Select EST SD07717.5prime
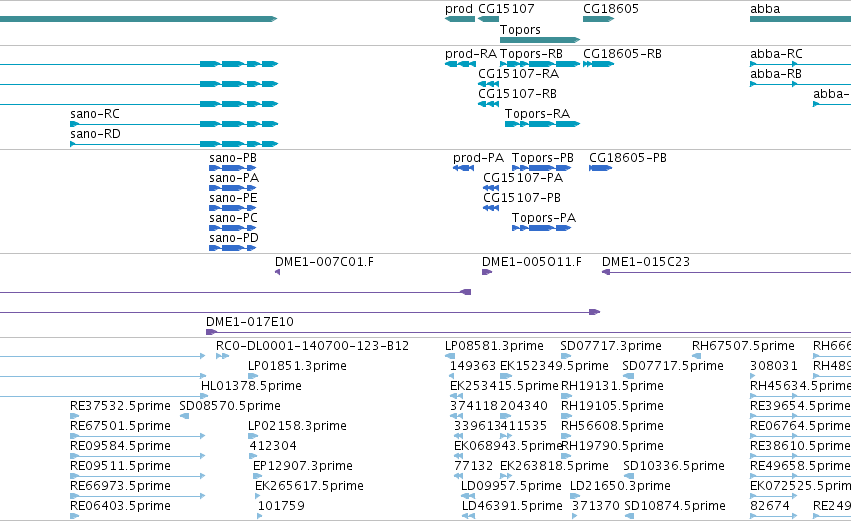Viewport: 851px width, 521px height. (628, 377)
